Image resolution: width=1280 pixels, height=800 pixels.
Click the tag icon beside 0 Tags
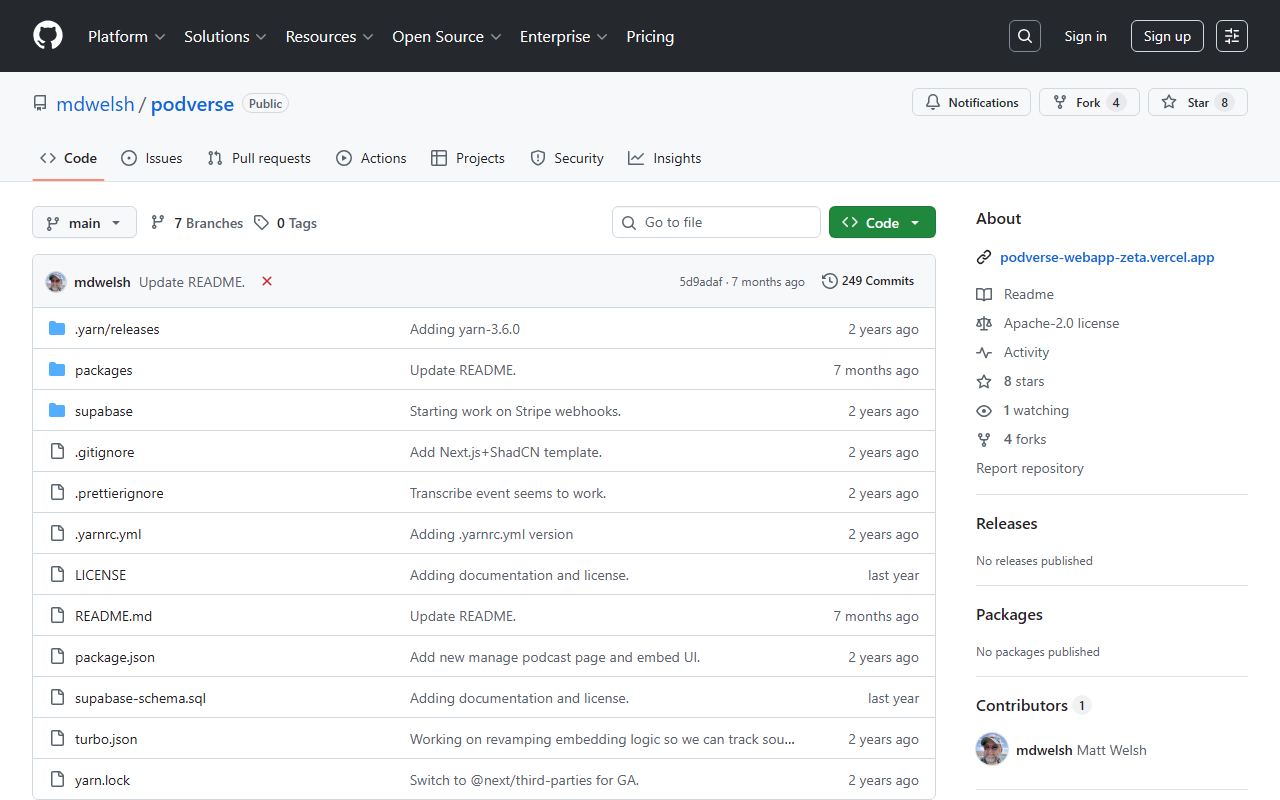pyautogui.click(x=261, y=223)
